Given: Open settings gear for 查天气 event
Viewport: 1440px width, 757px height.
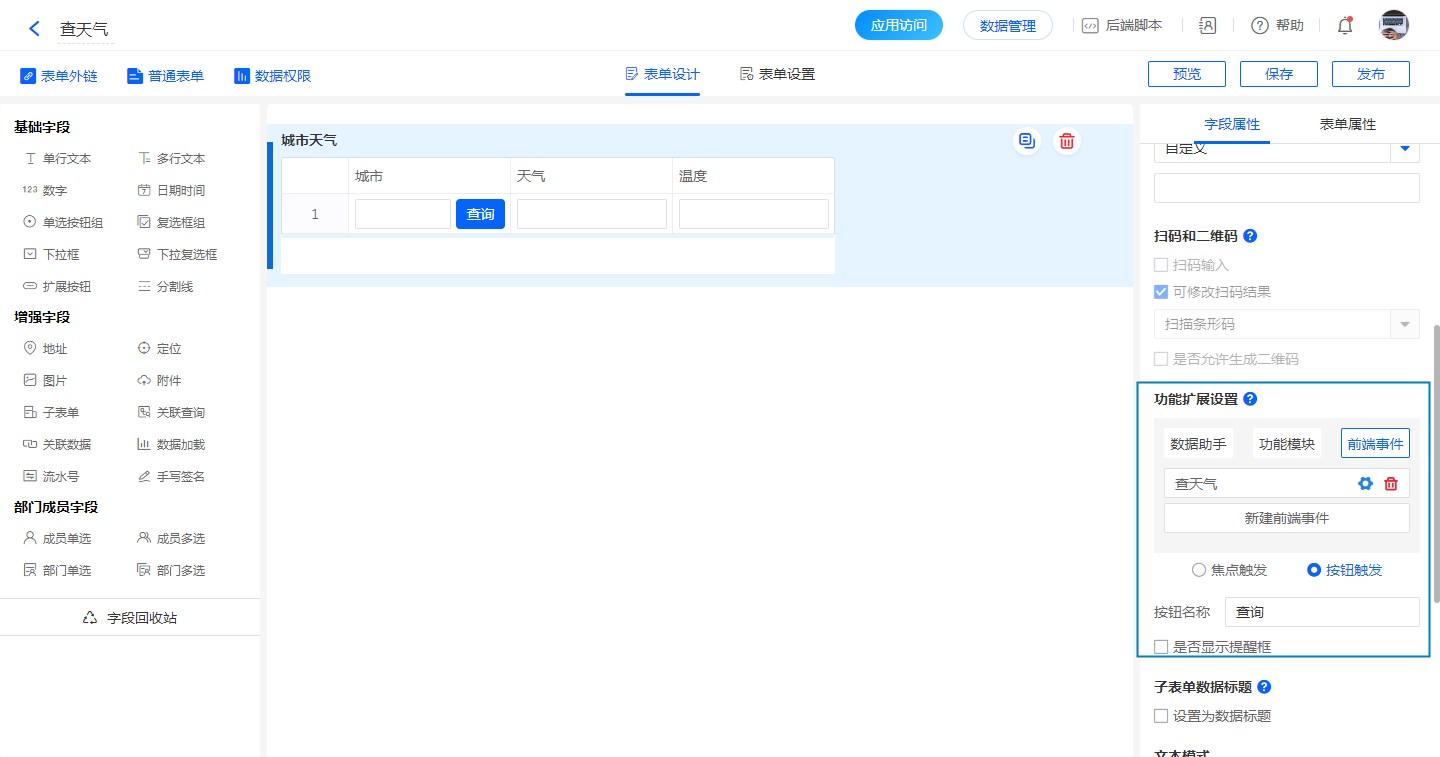Looking at the screenshot, I should click(x=1365, y=484).
